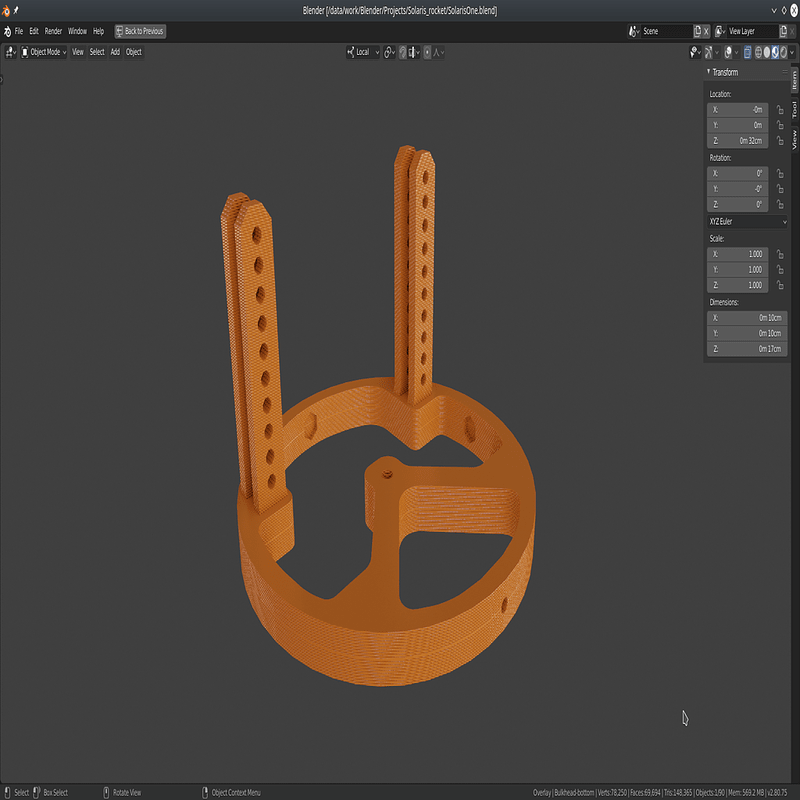Switch to the Tool sidebar tab

point(795,109)
